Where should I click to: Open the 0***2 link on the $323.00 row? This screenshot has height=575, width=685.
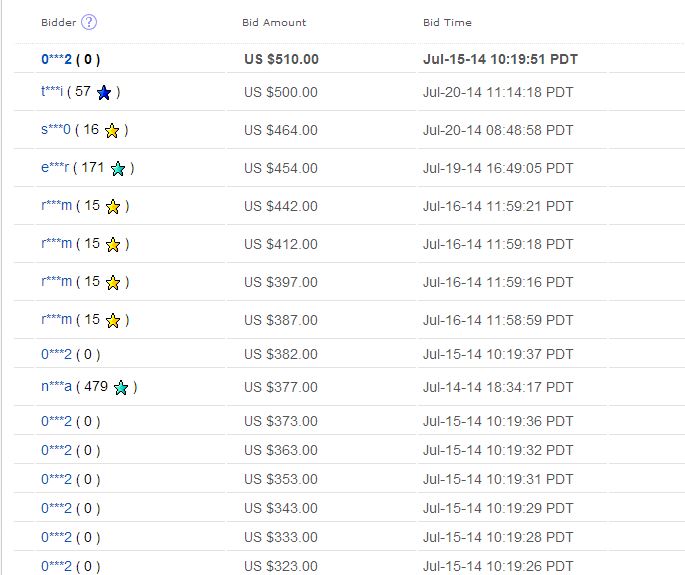[57, 566]
